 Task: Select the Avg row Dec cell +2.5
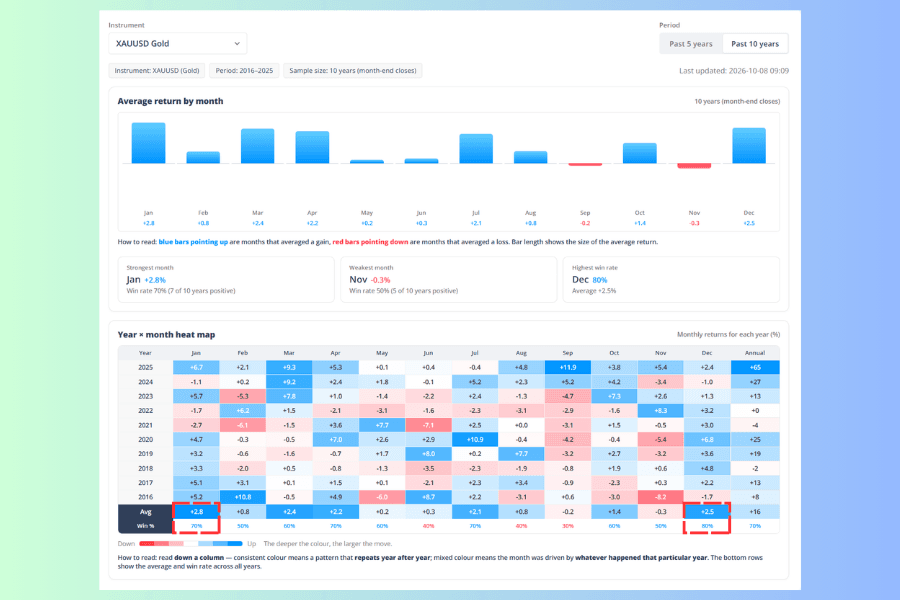click(707, 512)
